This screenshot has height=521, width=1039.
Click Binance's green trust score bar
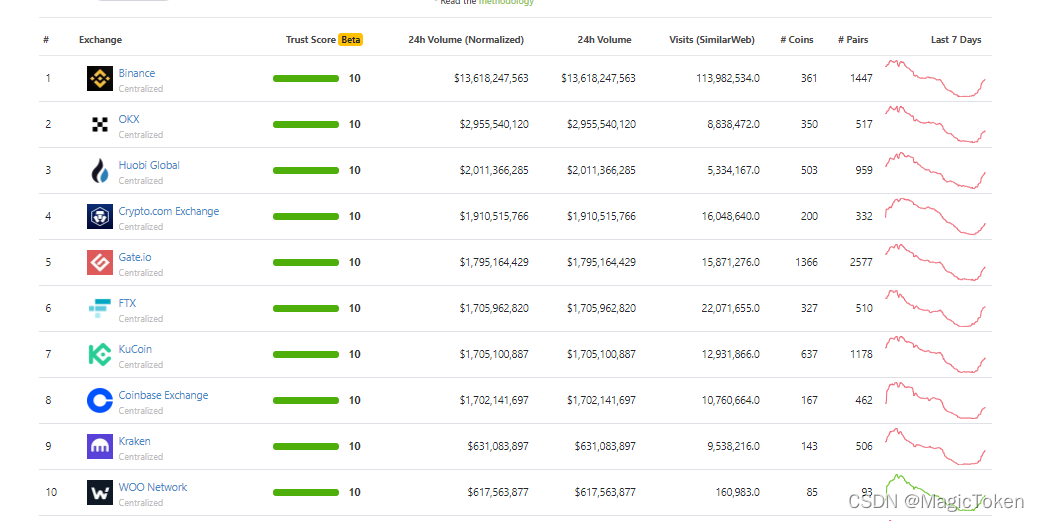point(305,78)
